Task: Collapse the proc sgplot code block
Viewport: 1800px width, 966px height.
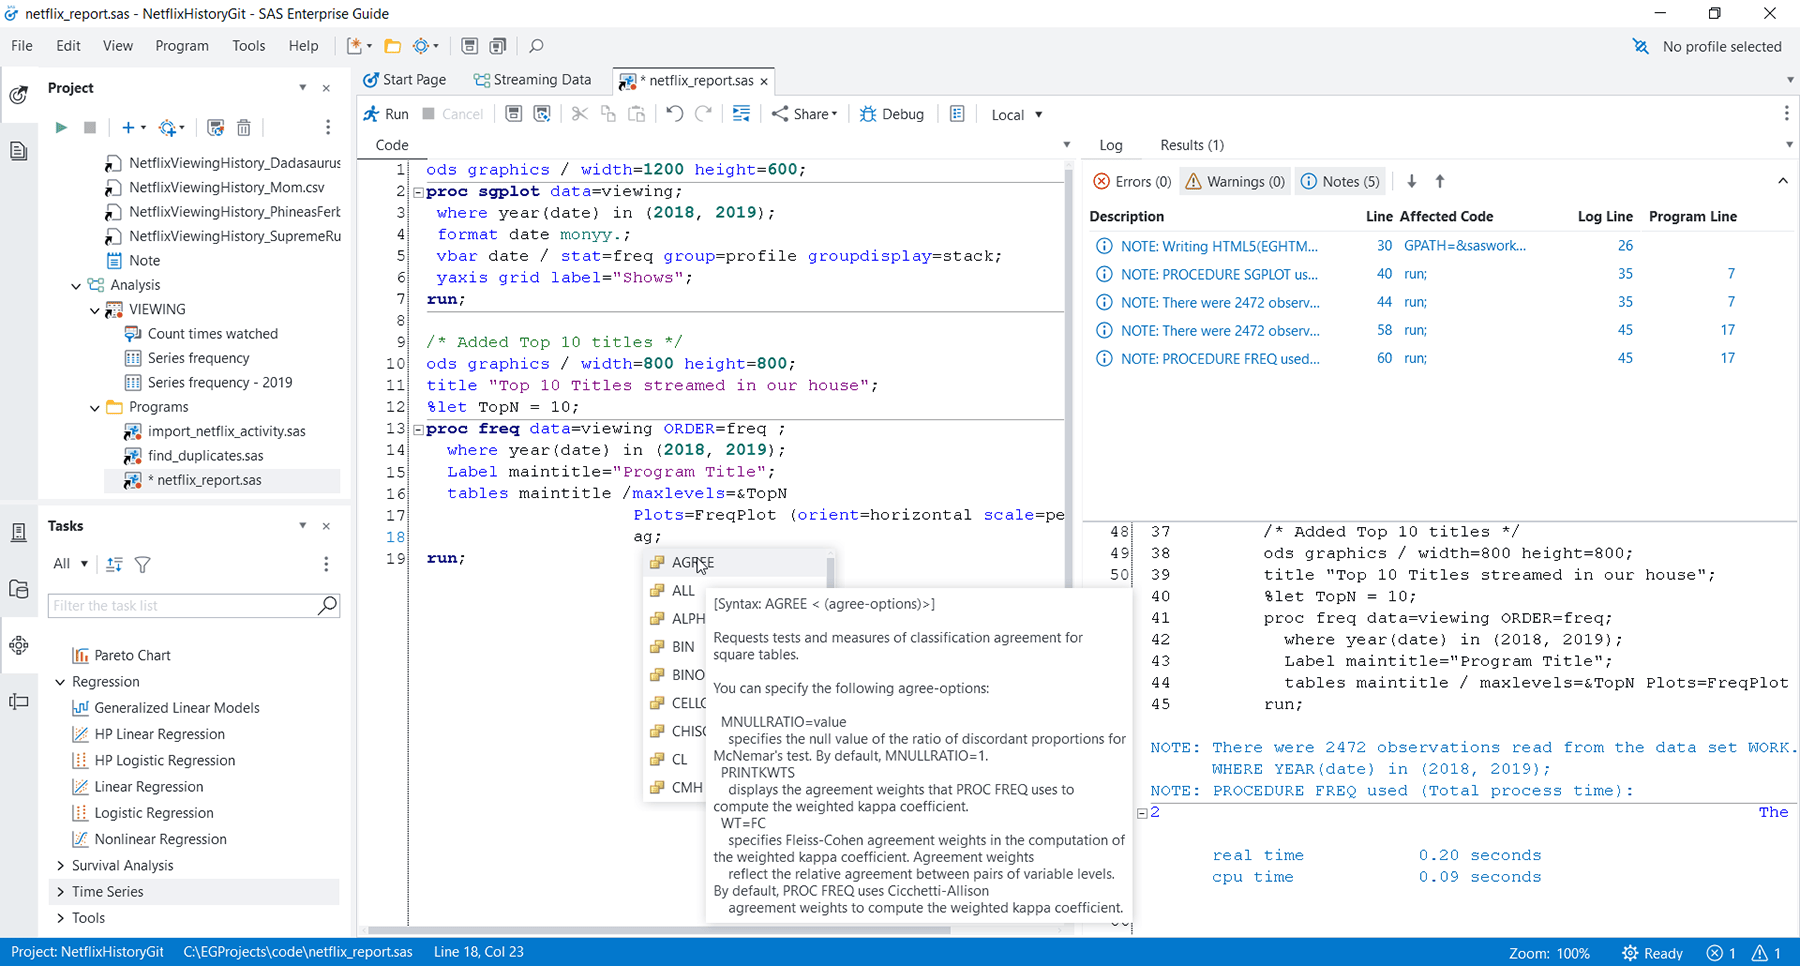Action: click(x=418, y=192)
